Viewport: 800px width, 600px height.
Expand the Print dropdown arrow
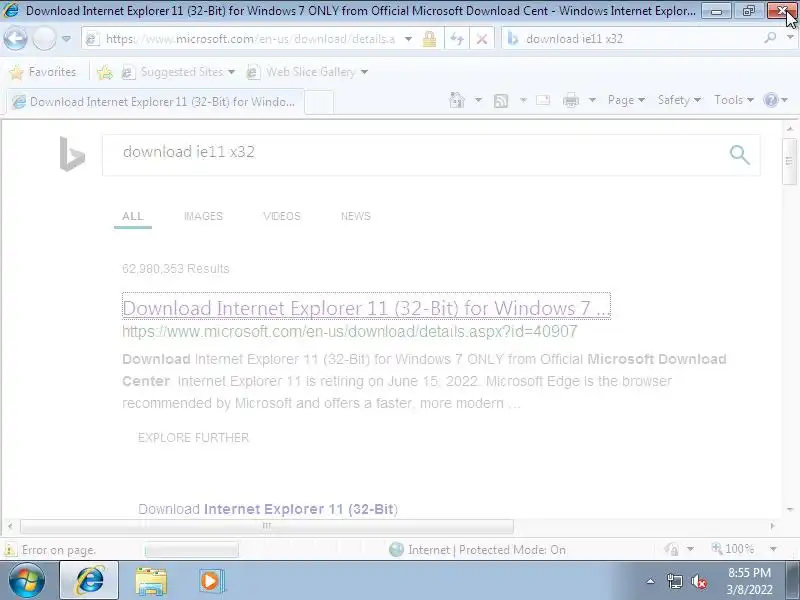[x=592, y=100]
